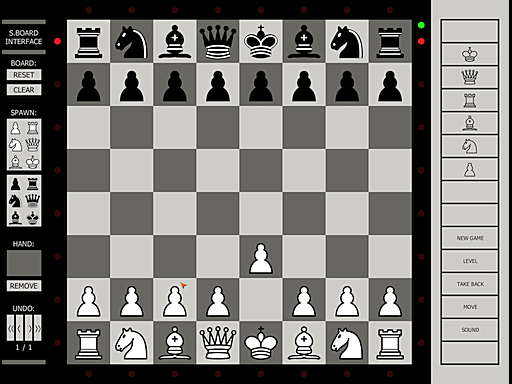This screenshot has width=512, height=384.
Task: Select pawn button in right panel
Action: click(x=470, y=169)
